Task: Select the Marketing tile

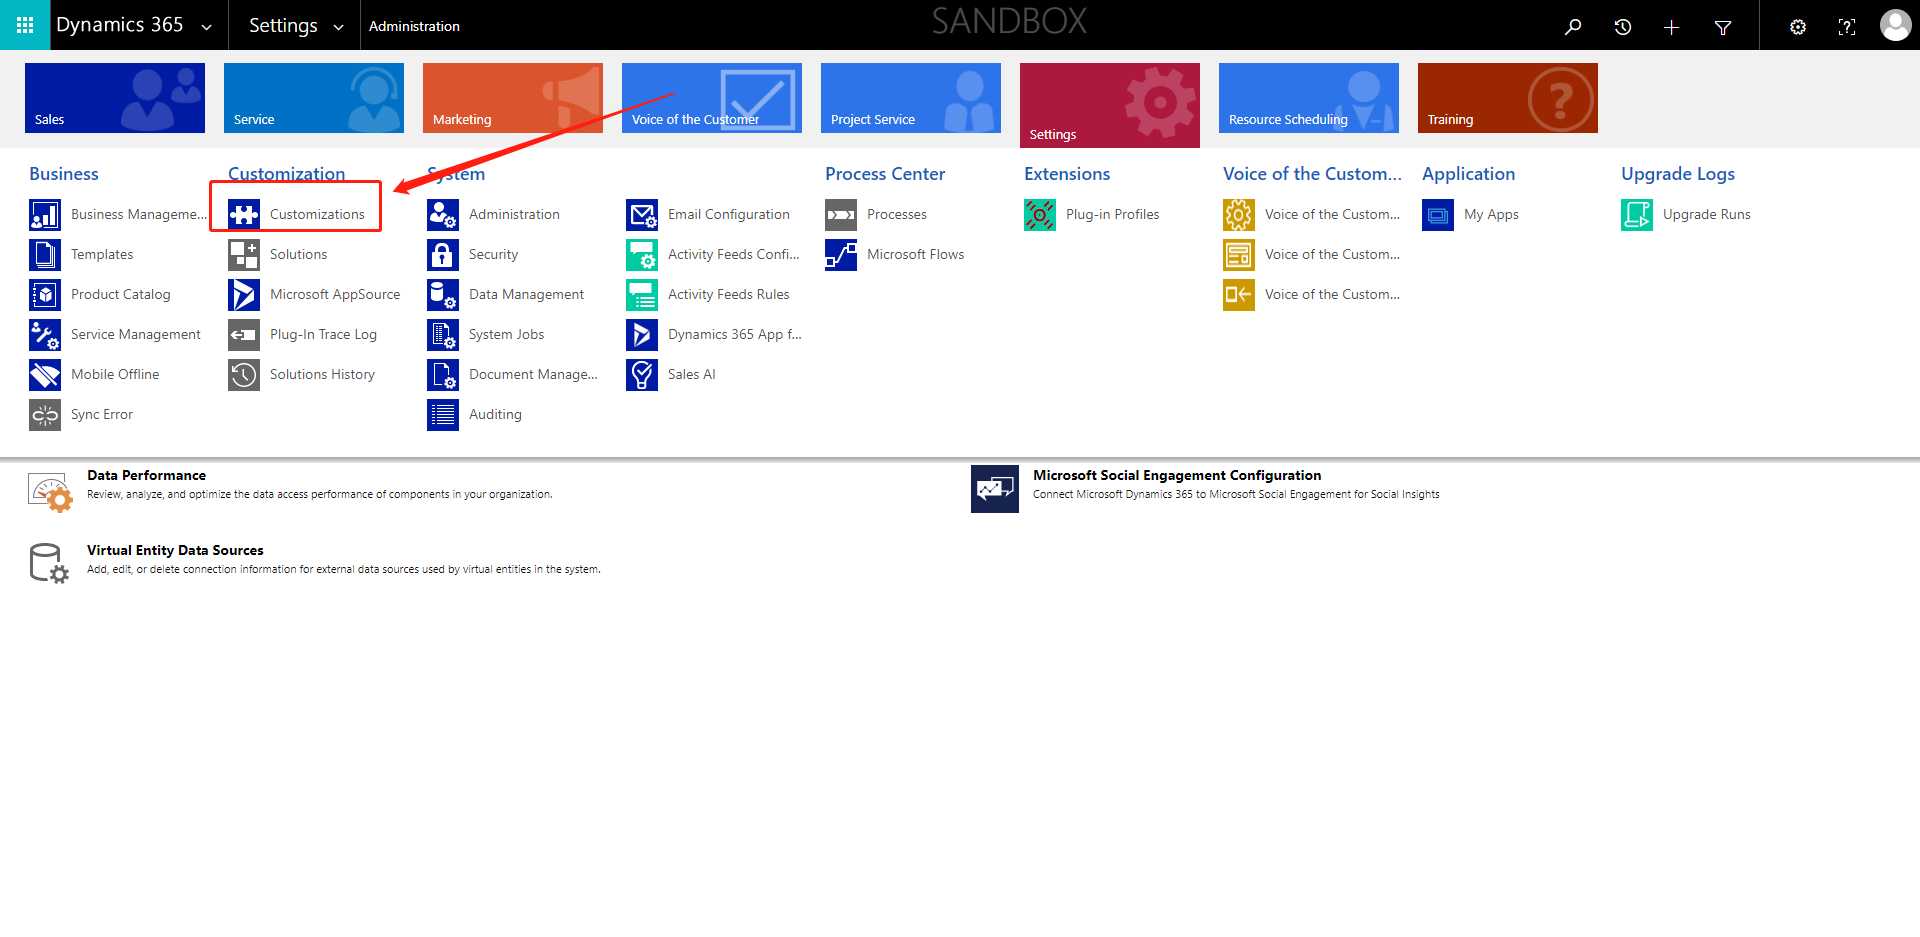Action: click(513, 98)
